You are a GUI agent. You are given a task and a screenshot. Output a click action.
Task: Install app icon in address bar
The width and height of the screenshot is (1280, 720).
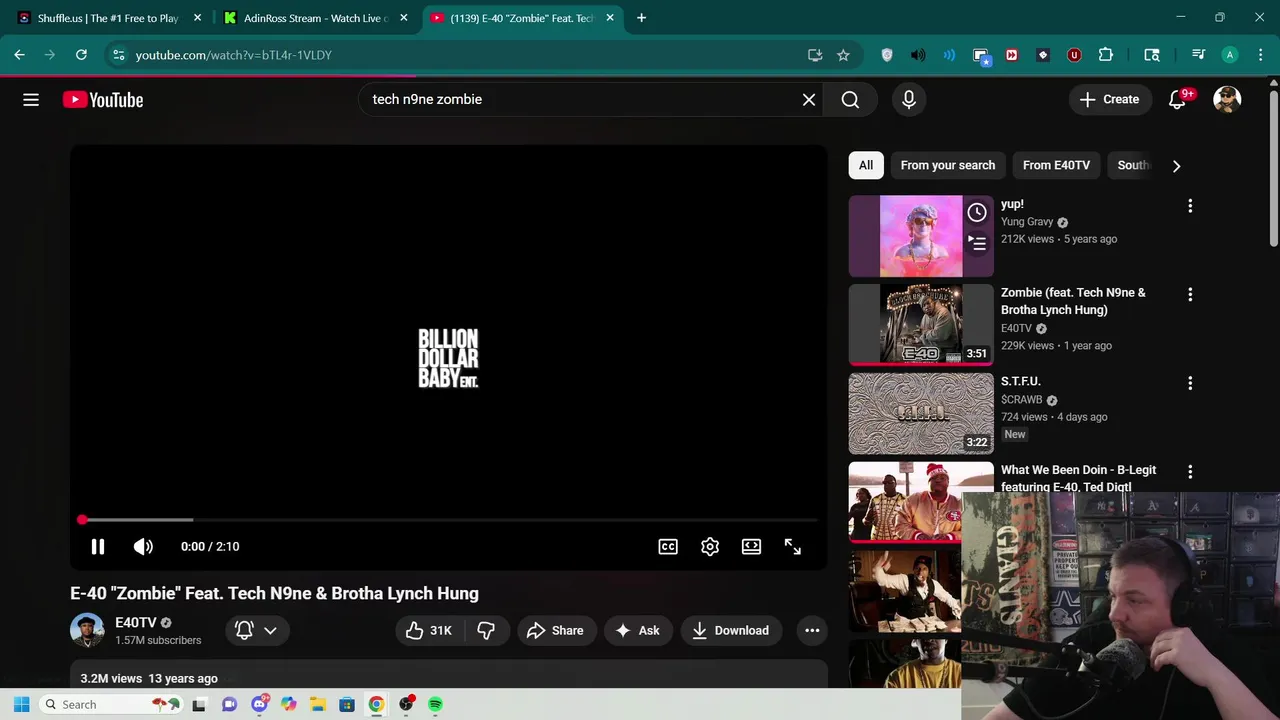pos(815,55)
